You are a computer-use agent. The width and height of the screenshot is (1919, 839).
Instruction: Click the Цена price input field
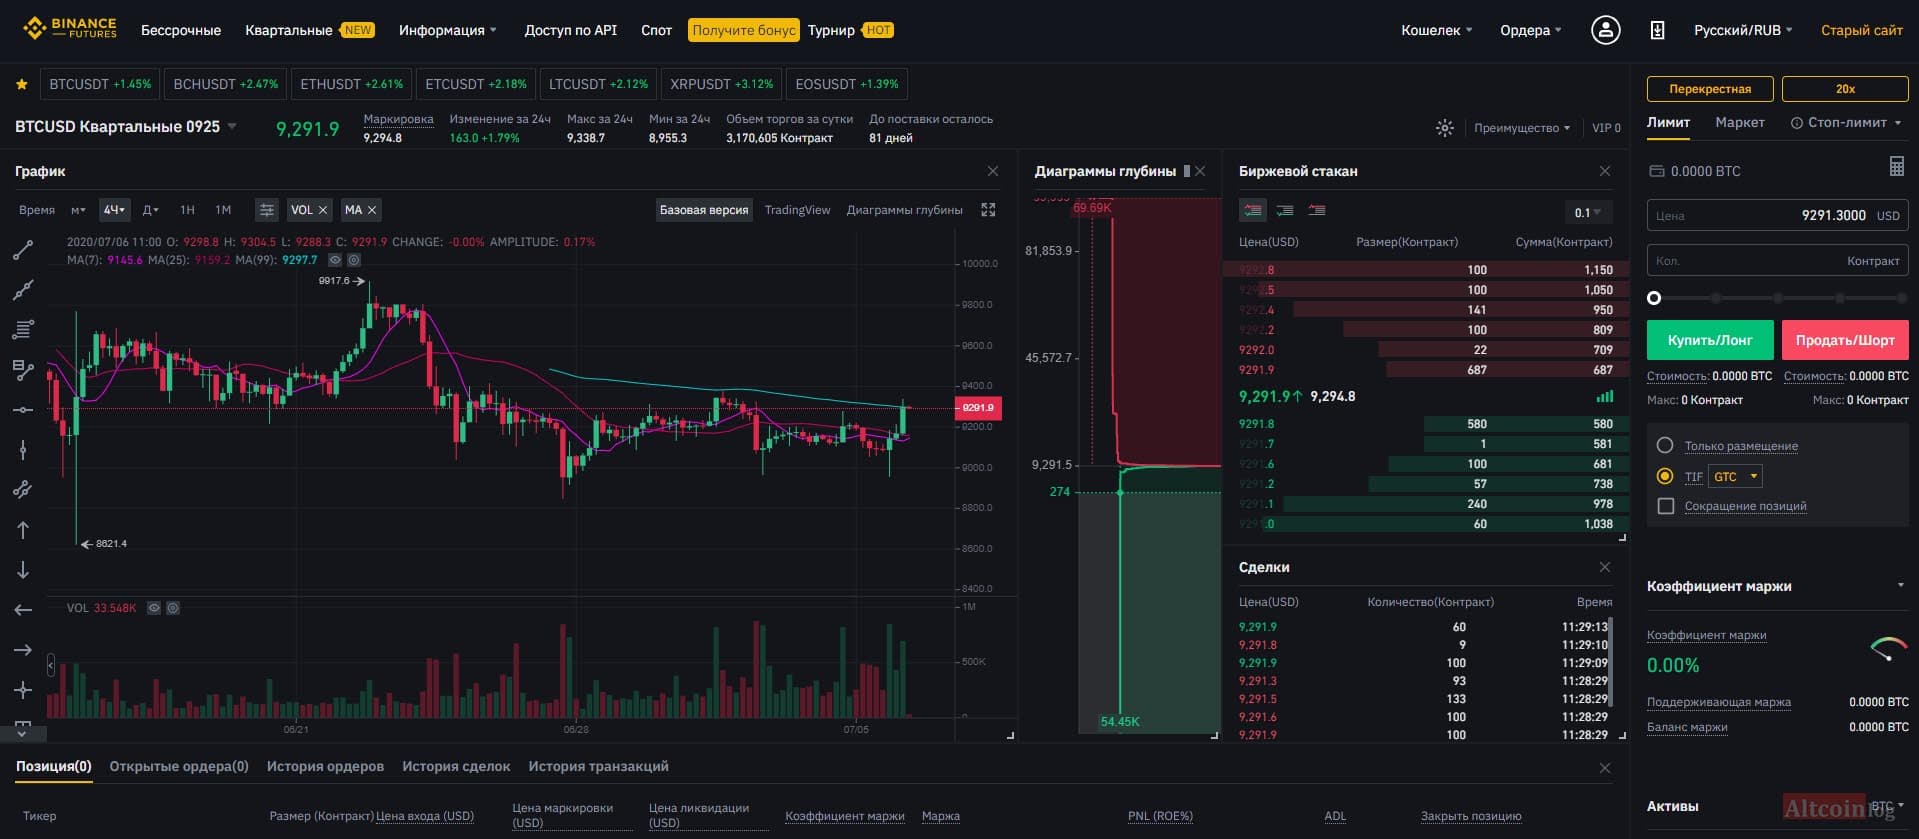point(1777,215)
